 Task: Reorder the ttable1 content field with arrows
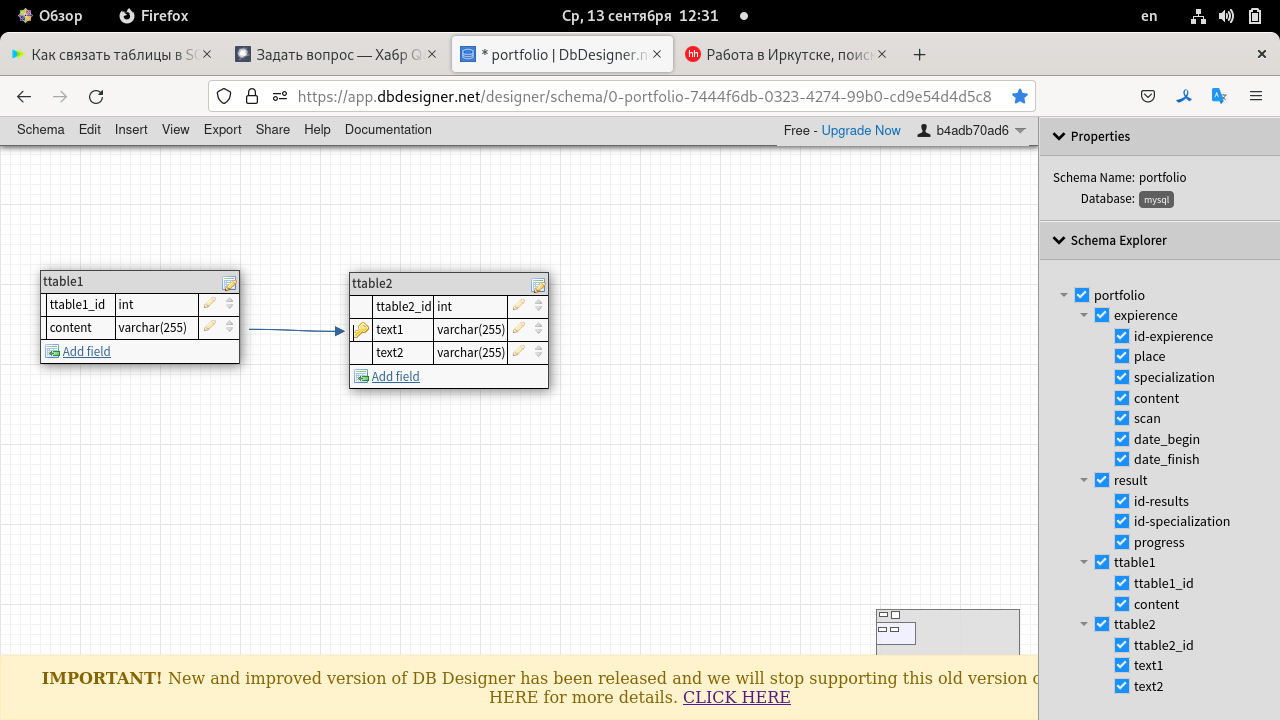coord(230,327)
